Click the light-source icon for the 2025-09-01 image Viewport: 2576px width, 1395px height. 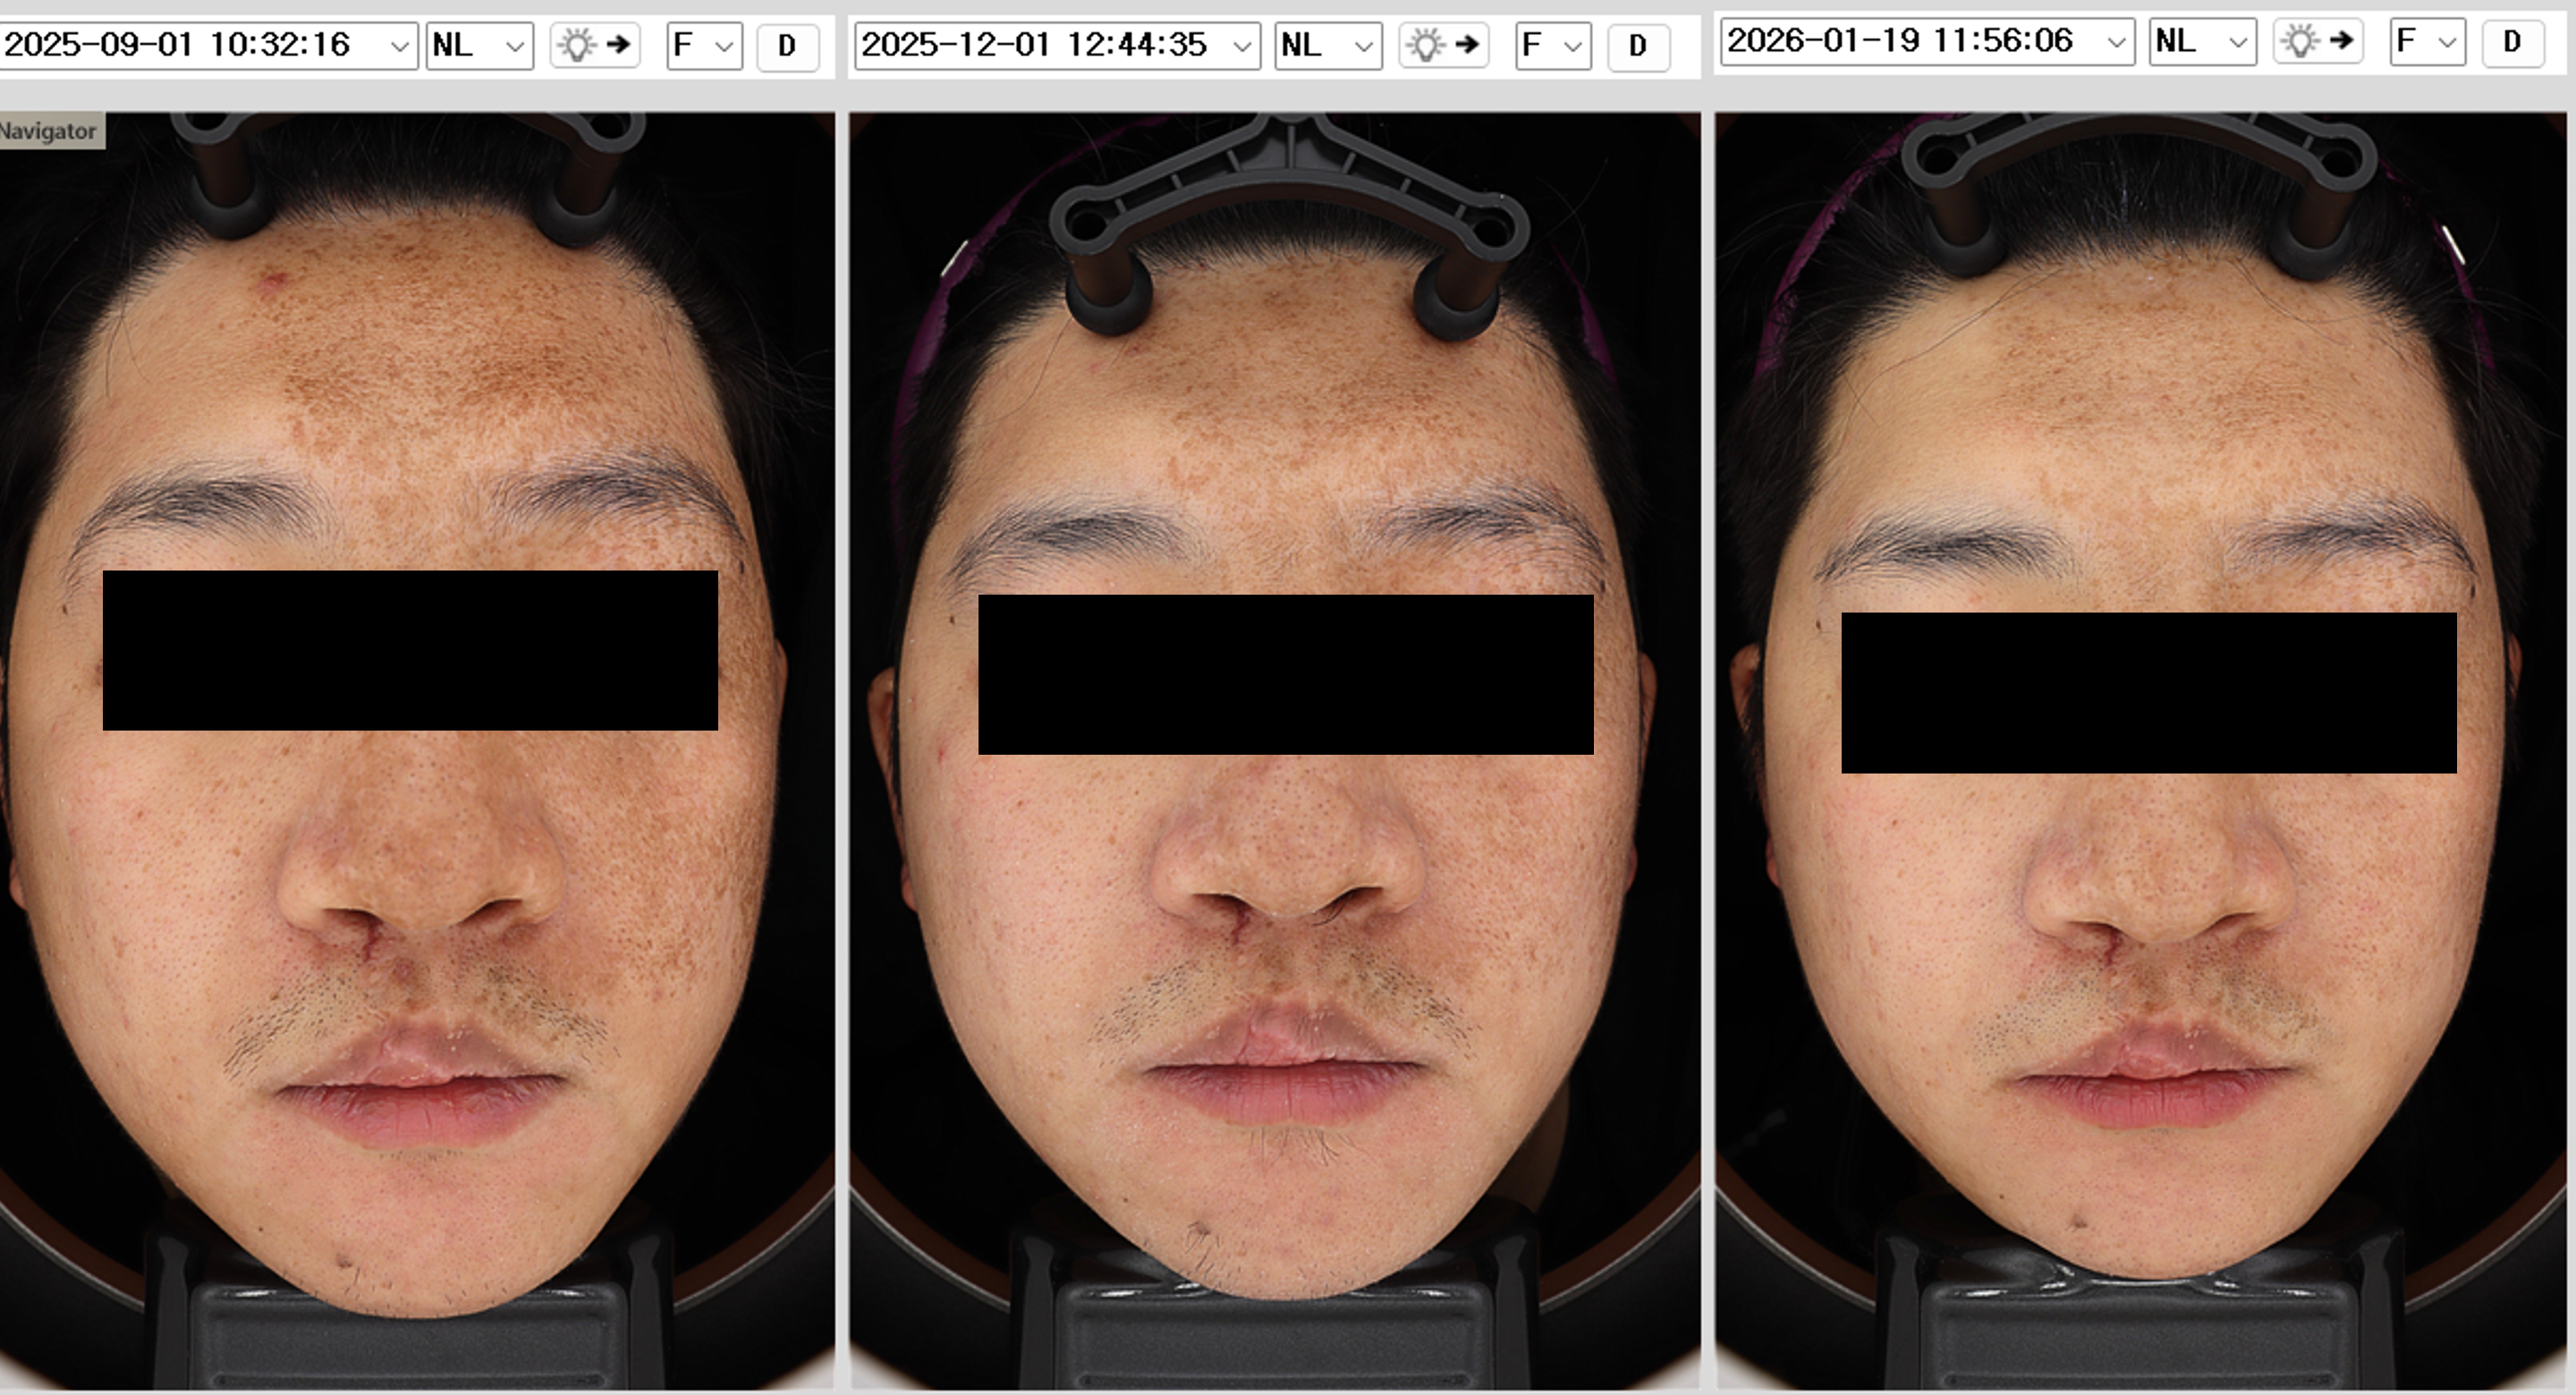[595, 46]
